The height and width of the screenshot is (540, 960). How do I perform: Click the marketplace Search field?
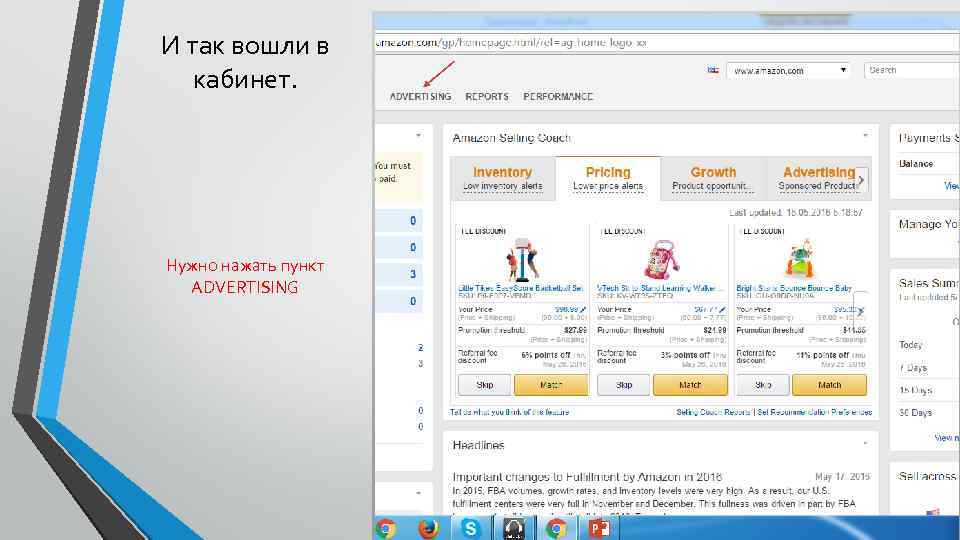(912, 70)
